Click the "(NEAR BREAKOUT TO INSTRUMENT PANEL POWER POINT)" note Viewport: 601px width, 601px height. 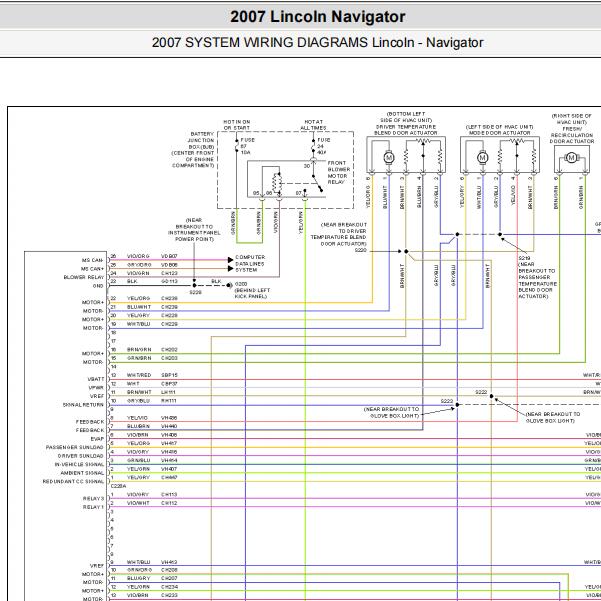pyautogui.click(x=194, y=230)
